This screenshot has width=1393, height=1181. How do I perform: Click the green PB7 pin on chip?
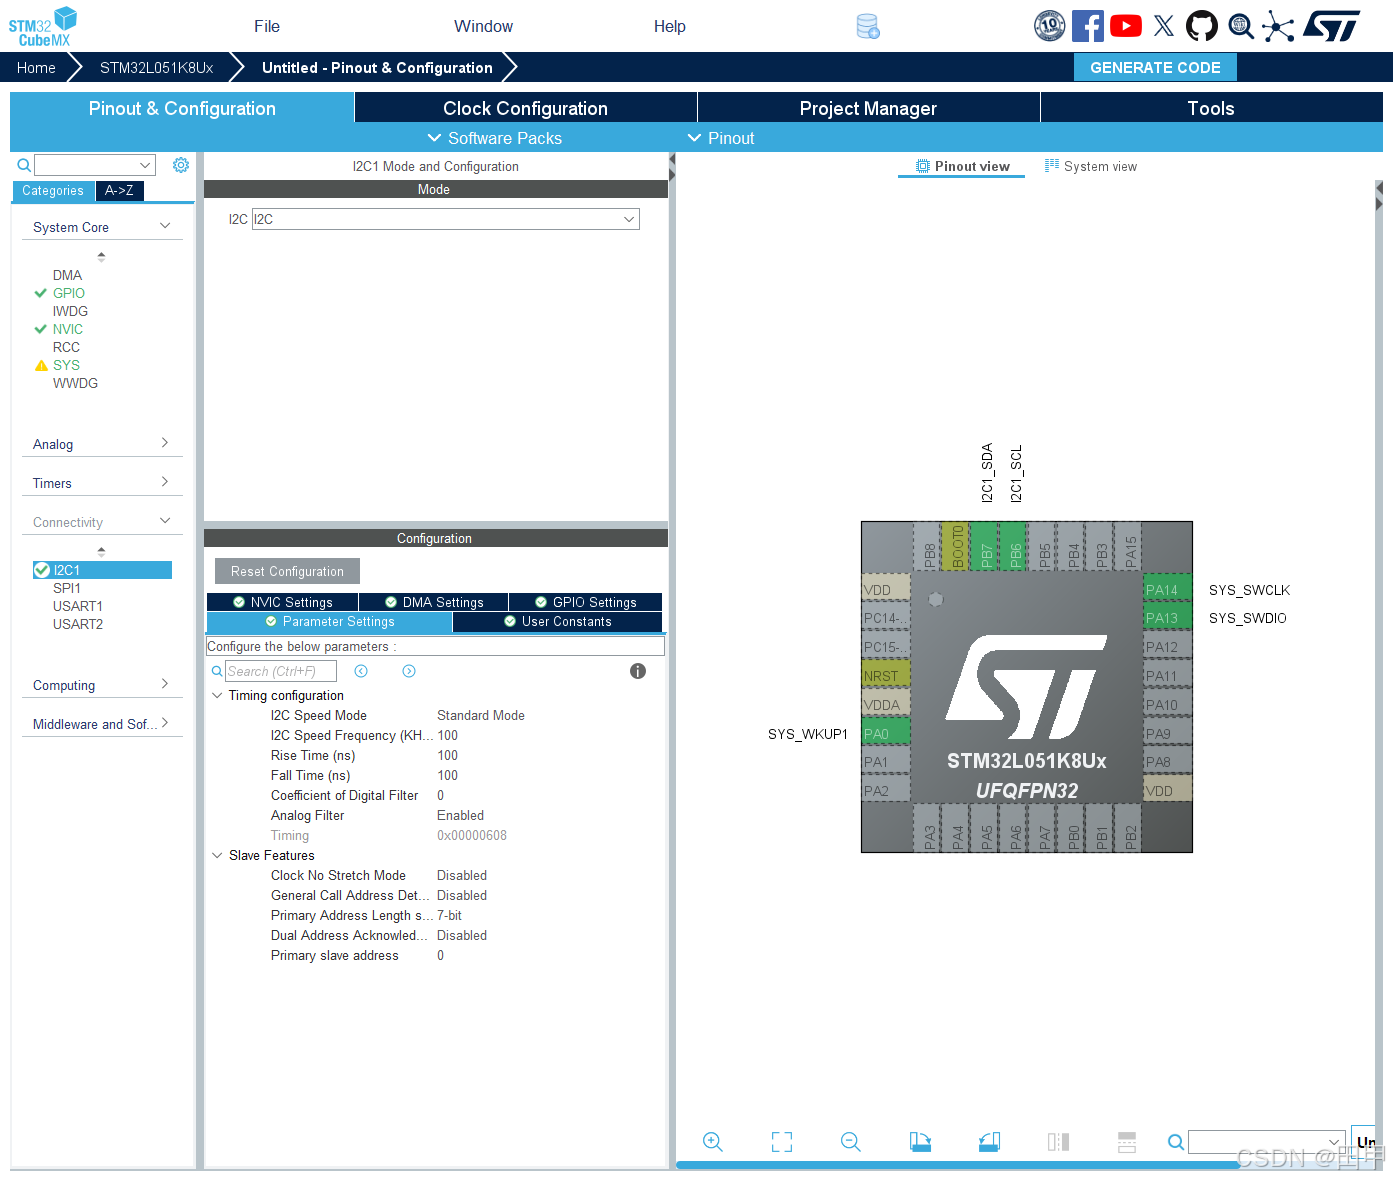pyautogui.click(x=985, y=546)
